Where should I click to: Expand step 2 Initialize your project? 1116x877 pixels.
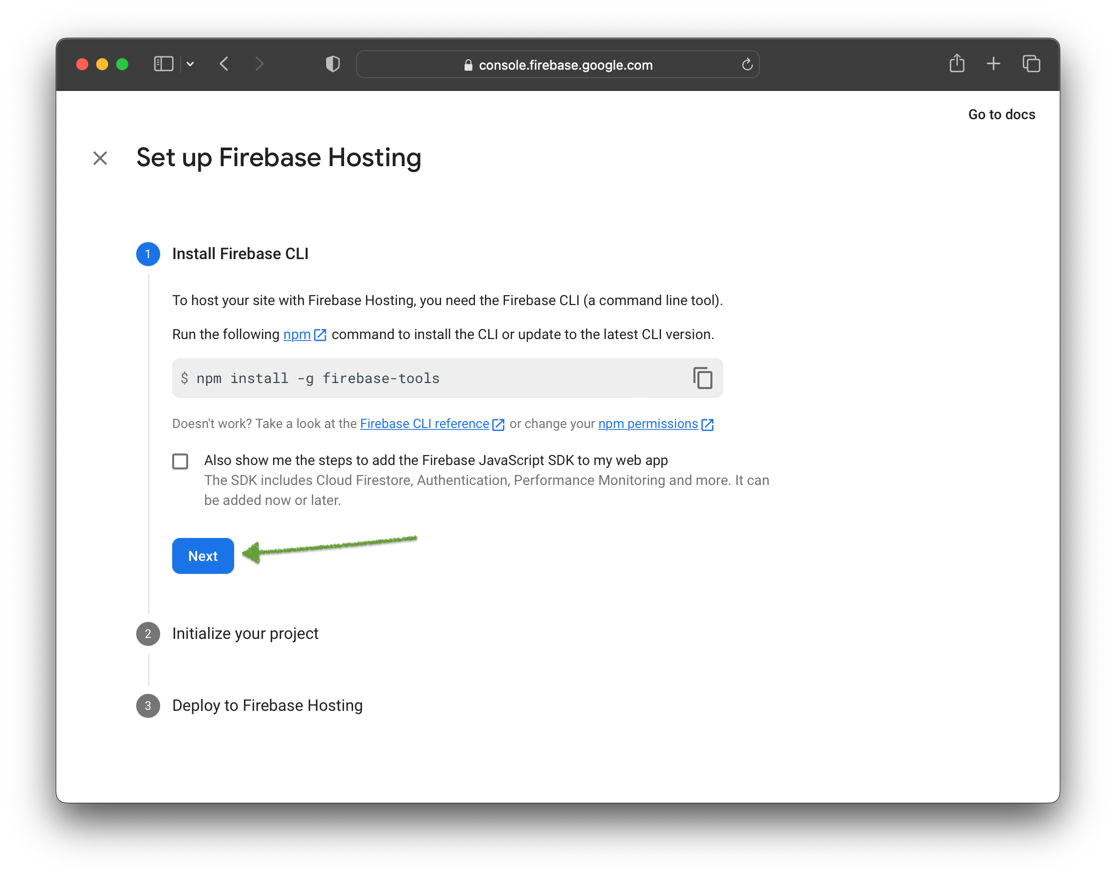coord(246,634)
